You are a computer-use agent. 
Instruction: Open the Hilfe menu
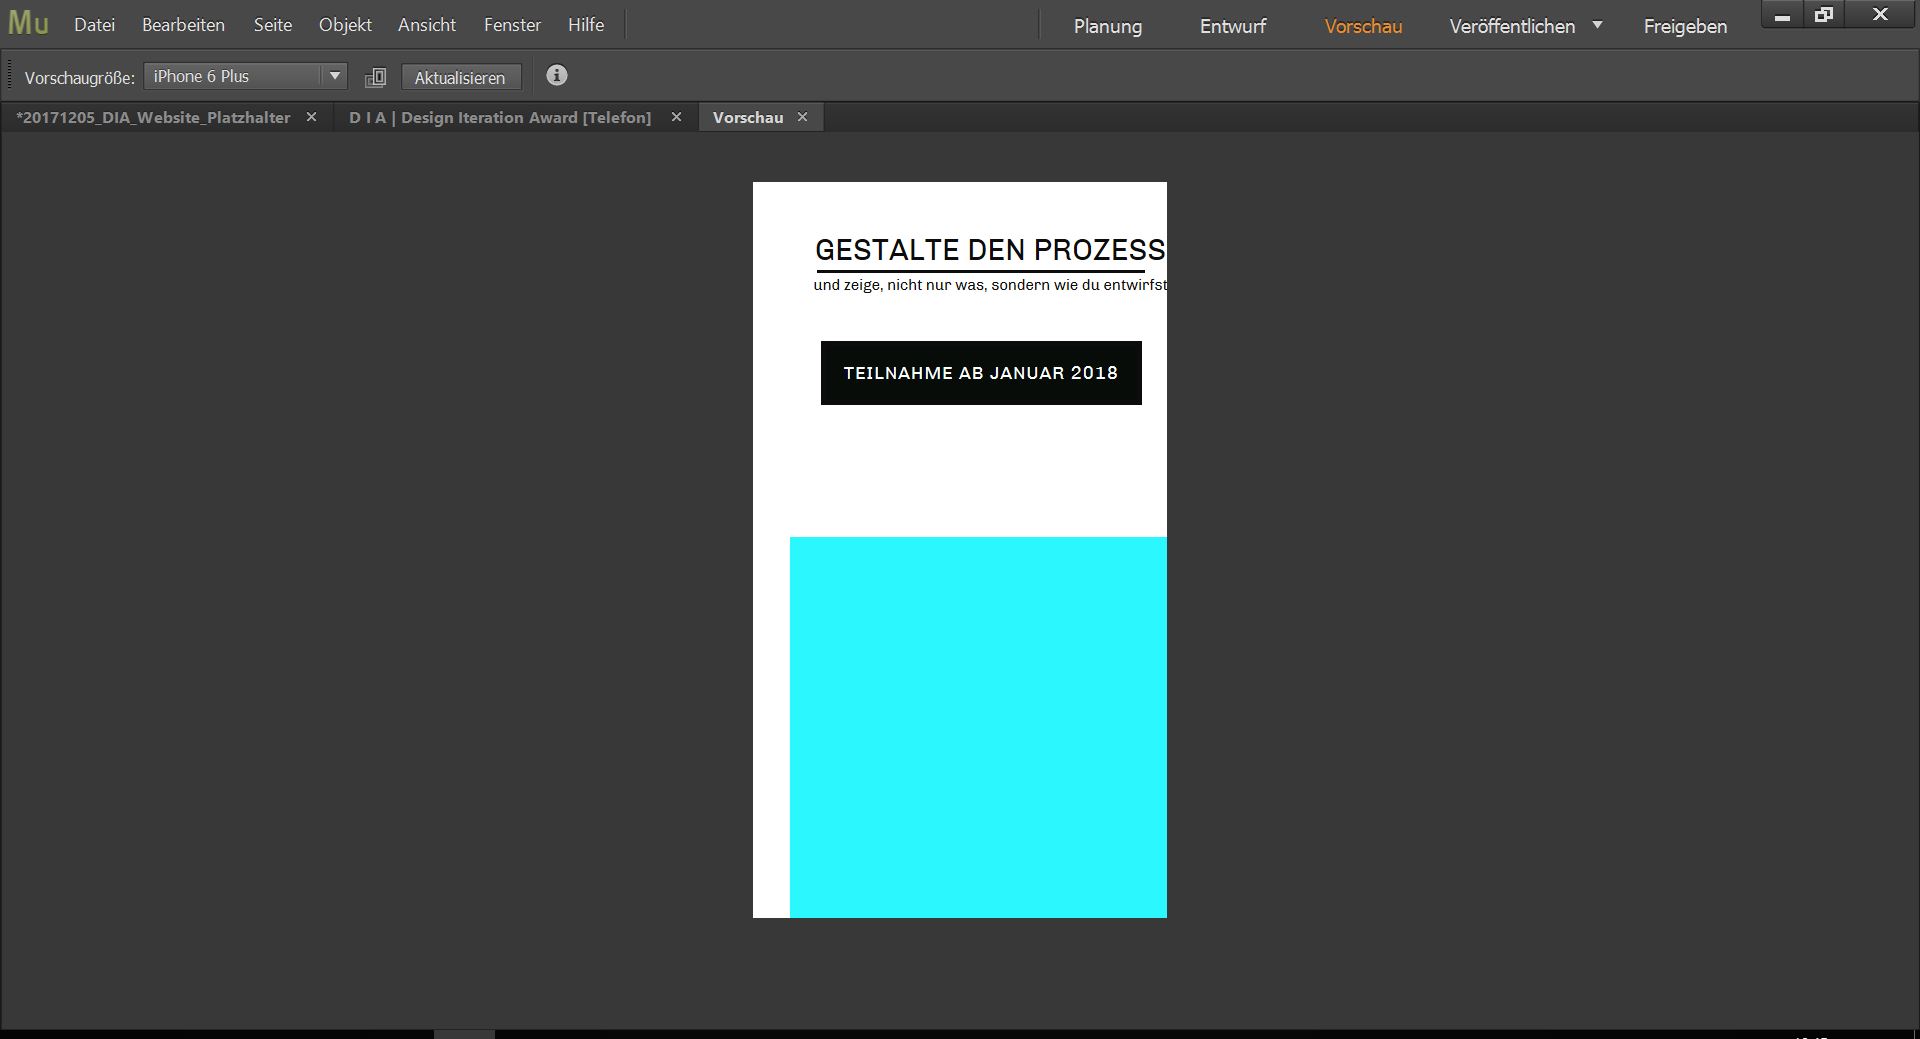point(586,25)
